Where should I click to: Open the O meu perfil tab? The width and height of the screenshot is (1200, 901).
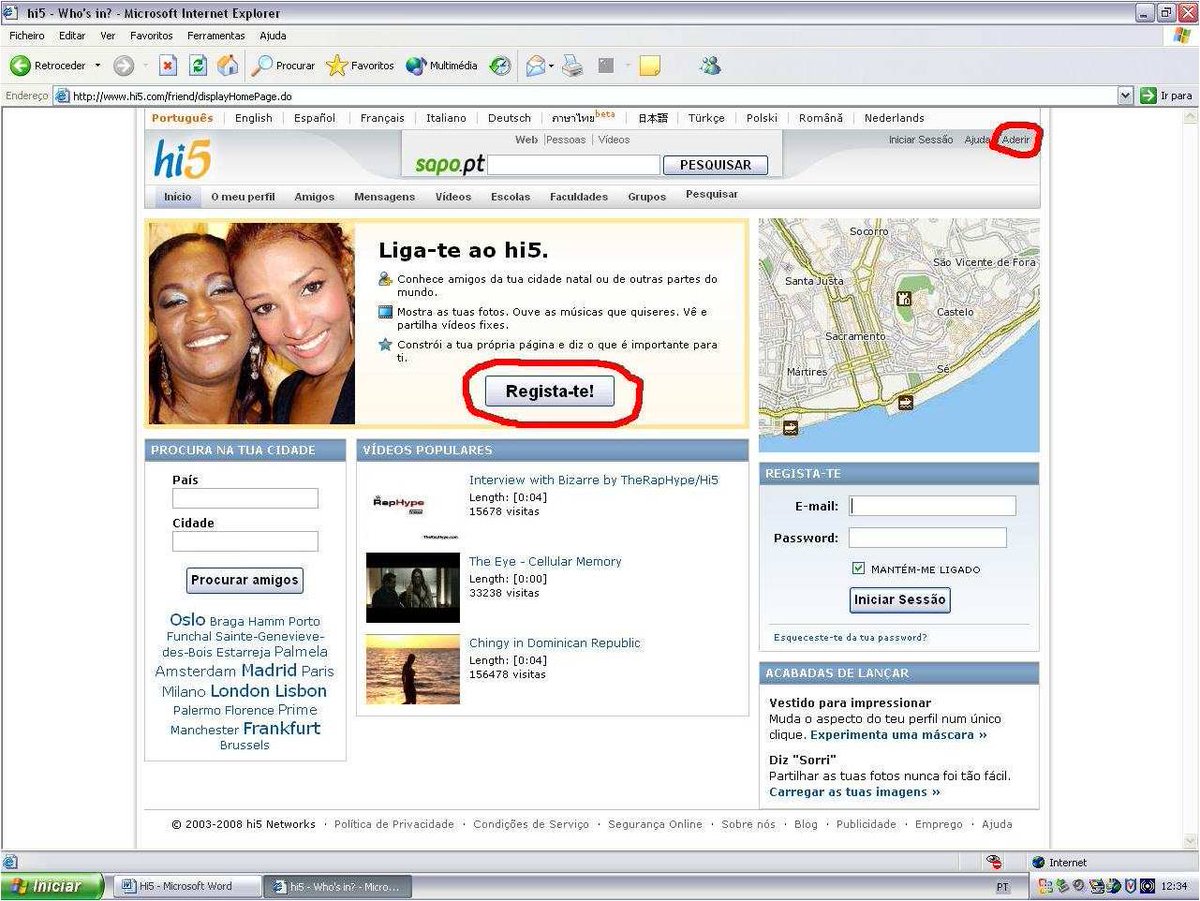click(x=243, y=197)
